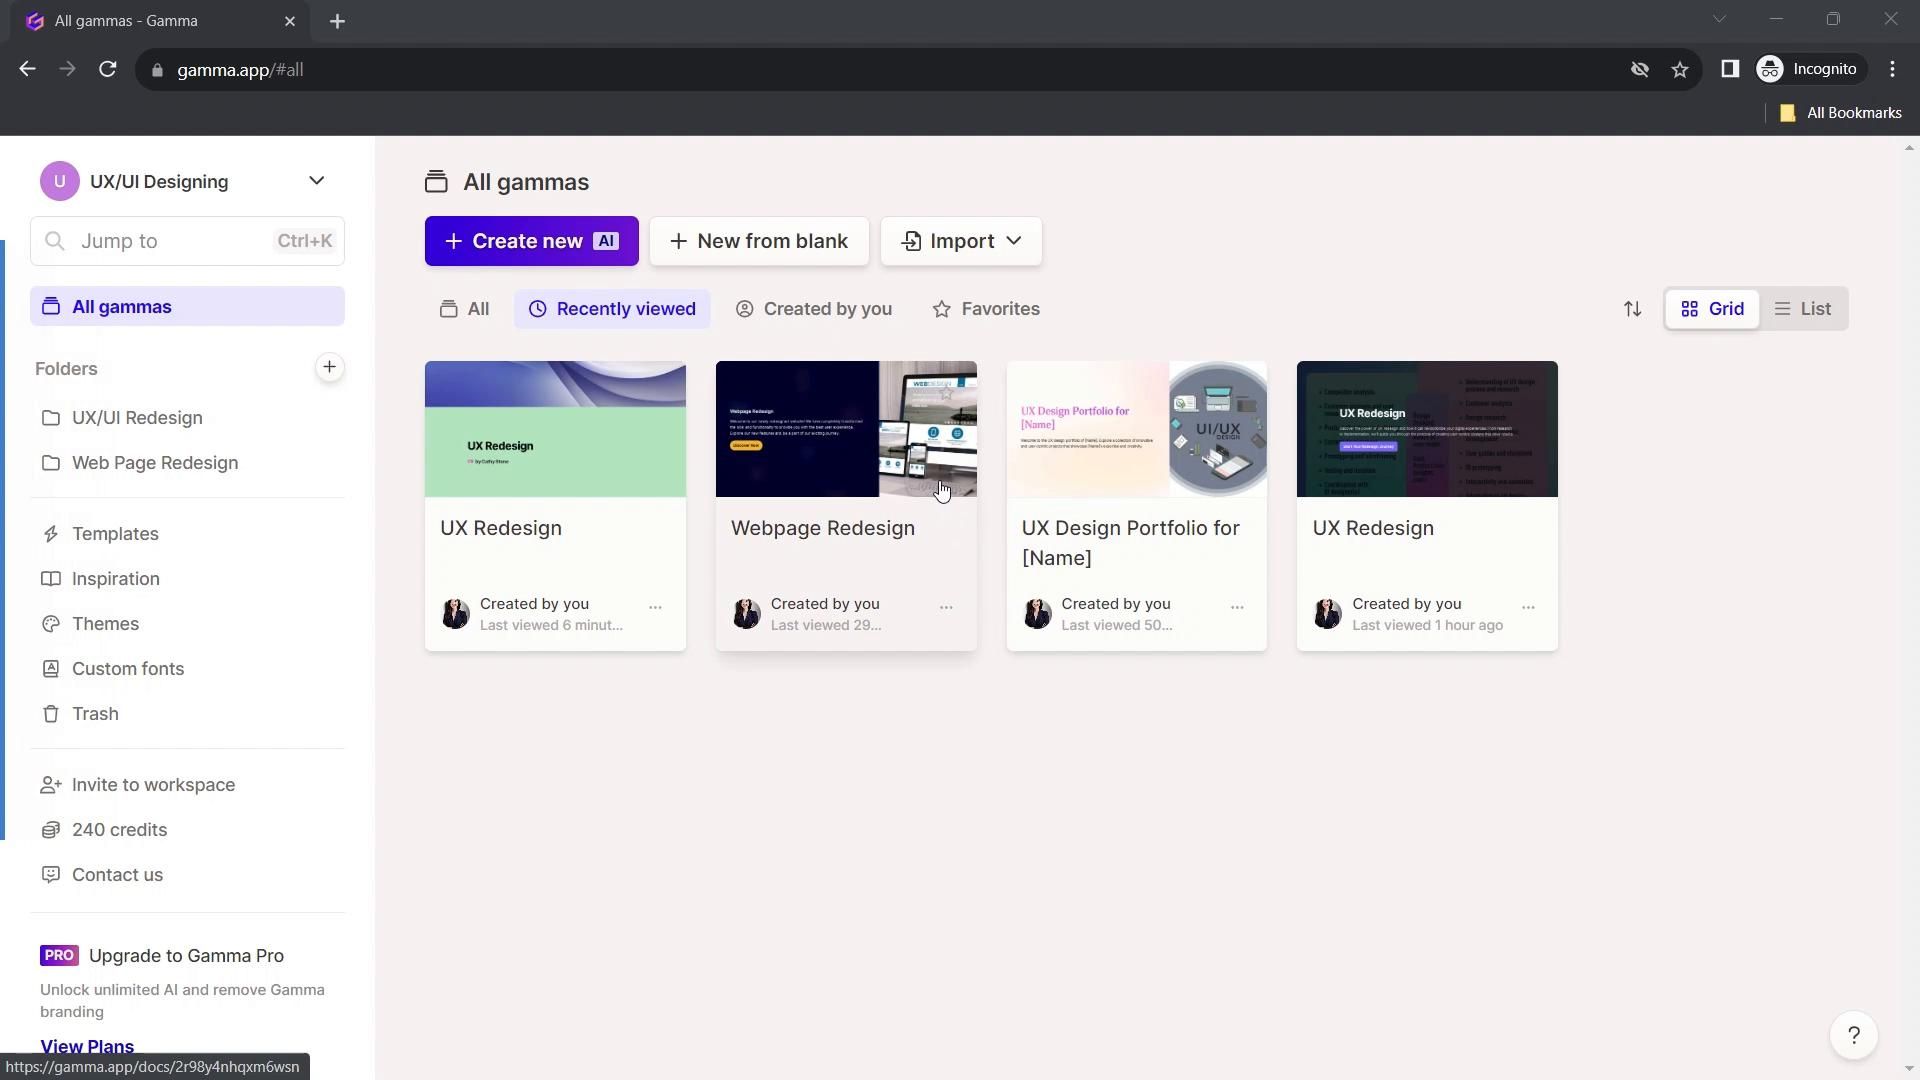The width and height of the screenshot is (1920, 1080).
Task: Click Create new AI button
Action: (531, 241)
